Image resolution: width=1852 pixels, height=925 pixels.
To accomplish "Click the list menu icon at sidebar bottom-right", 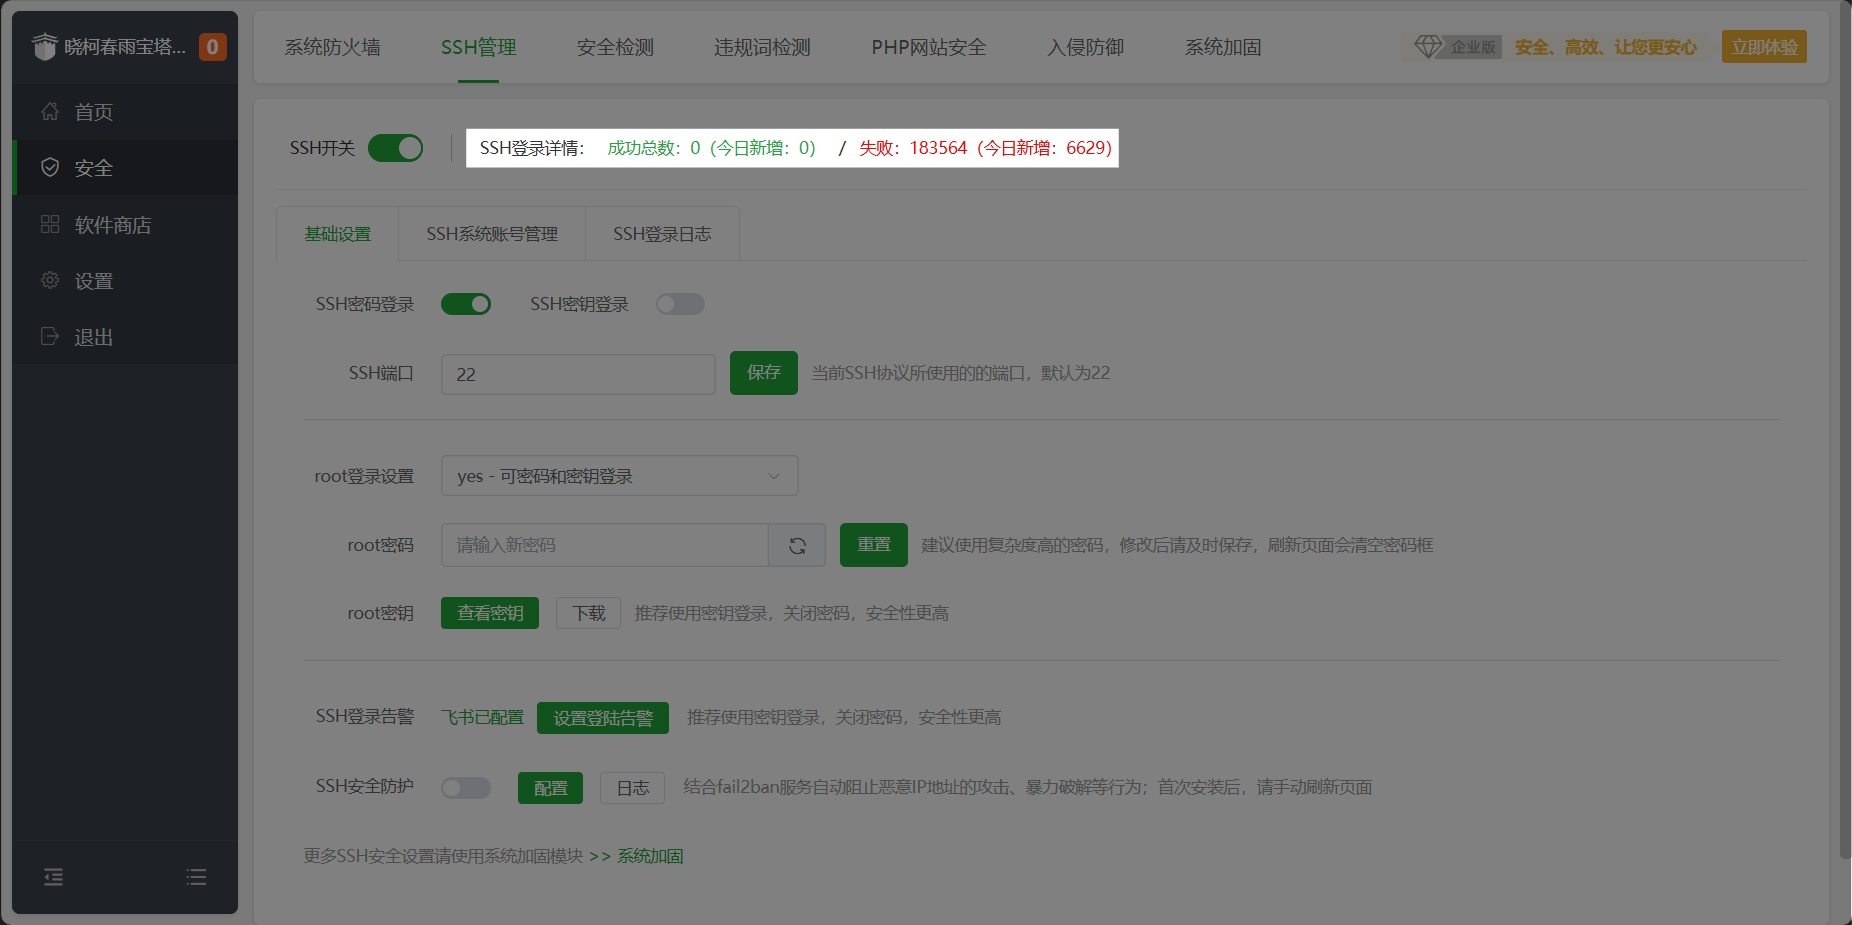I will (196, 877).
